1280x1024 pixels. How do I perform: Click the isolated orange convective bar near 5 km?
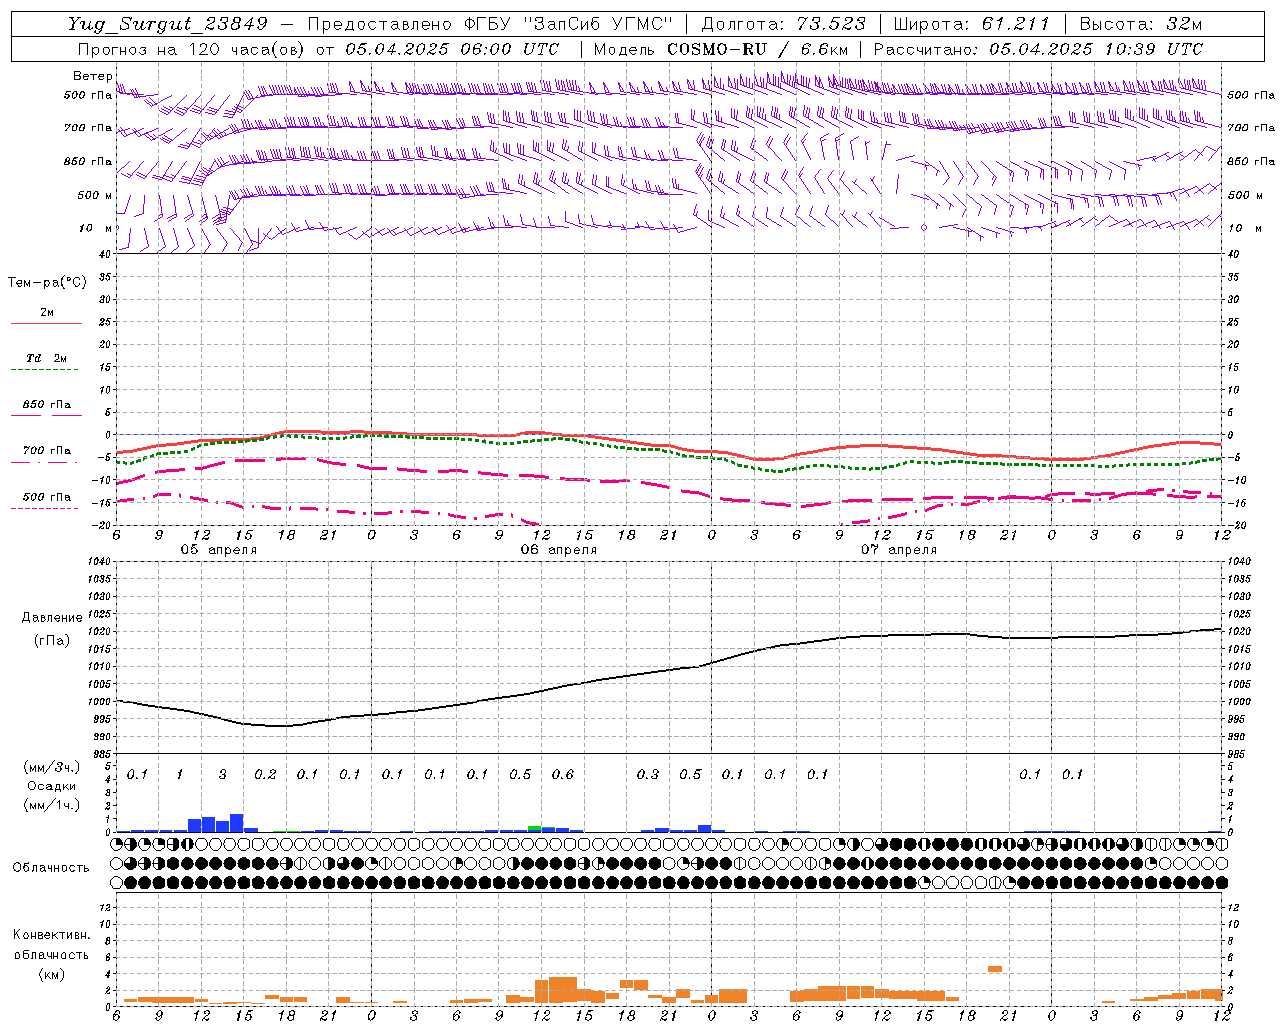click(x=995, y=968)
